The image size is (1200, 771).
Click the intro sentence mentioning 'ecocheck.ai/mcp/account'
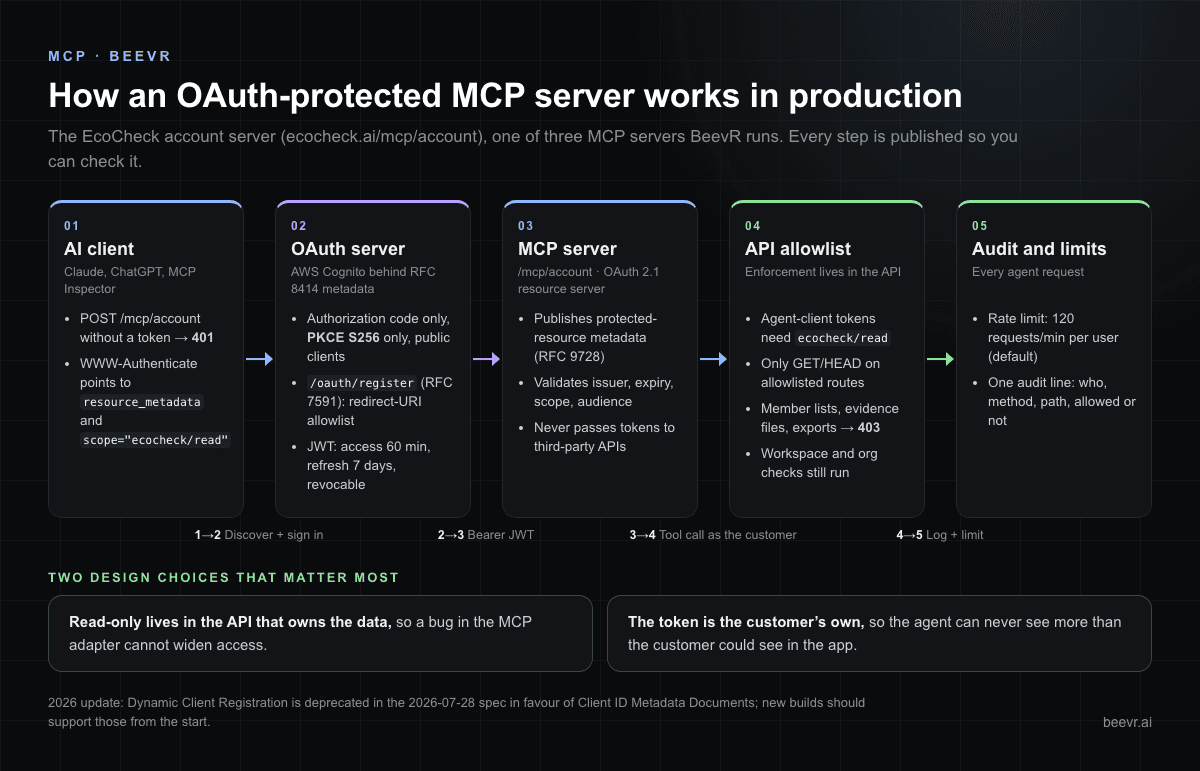point(533,148)
